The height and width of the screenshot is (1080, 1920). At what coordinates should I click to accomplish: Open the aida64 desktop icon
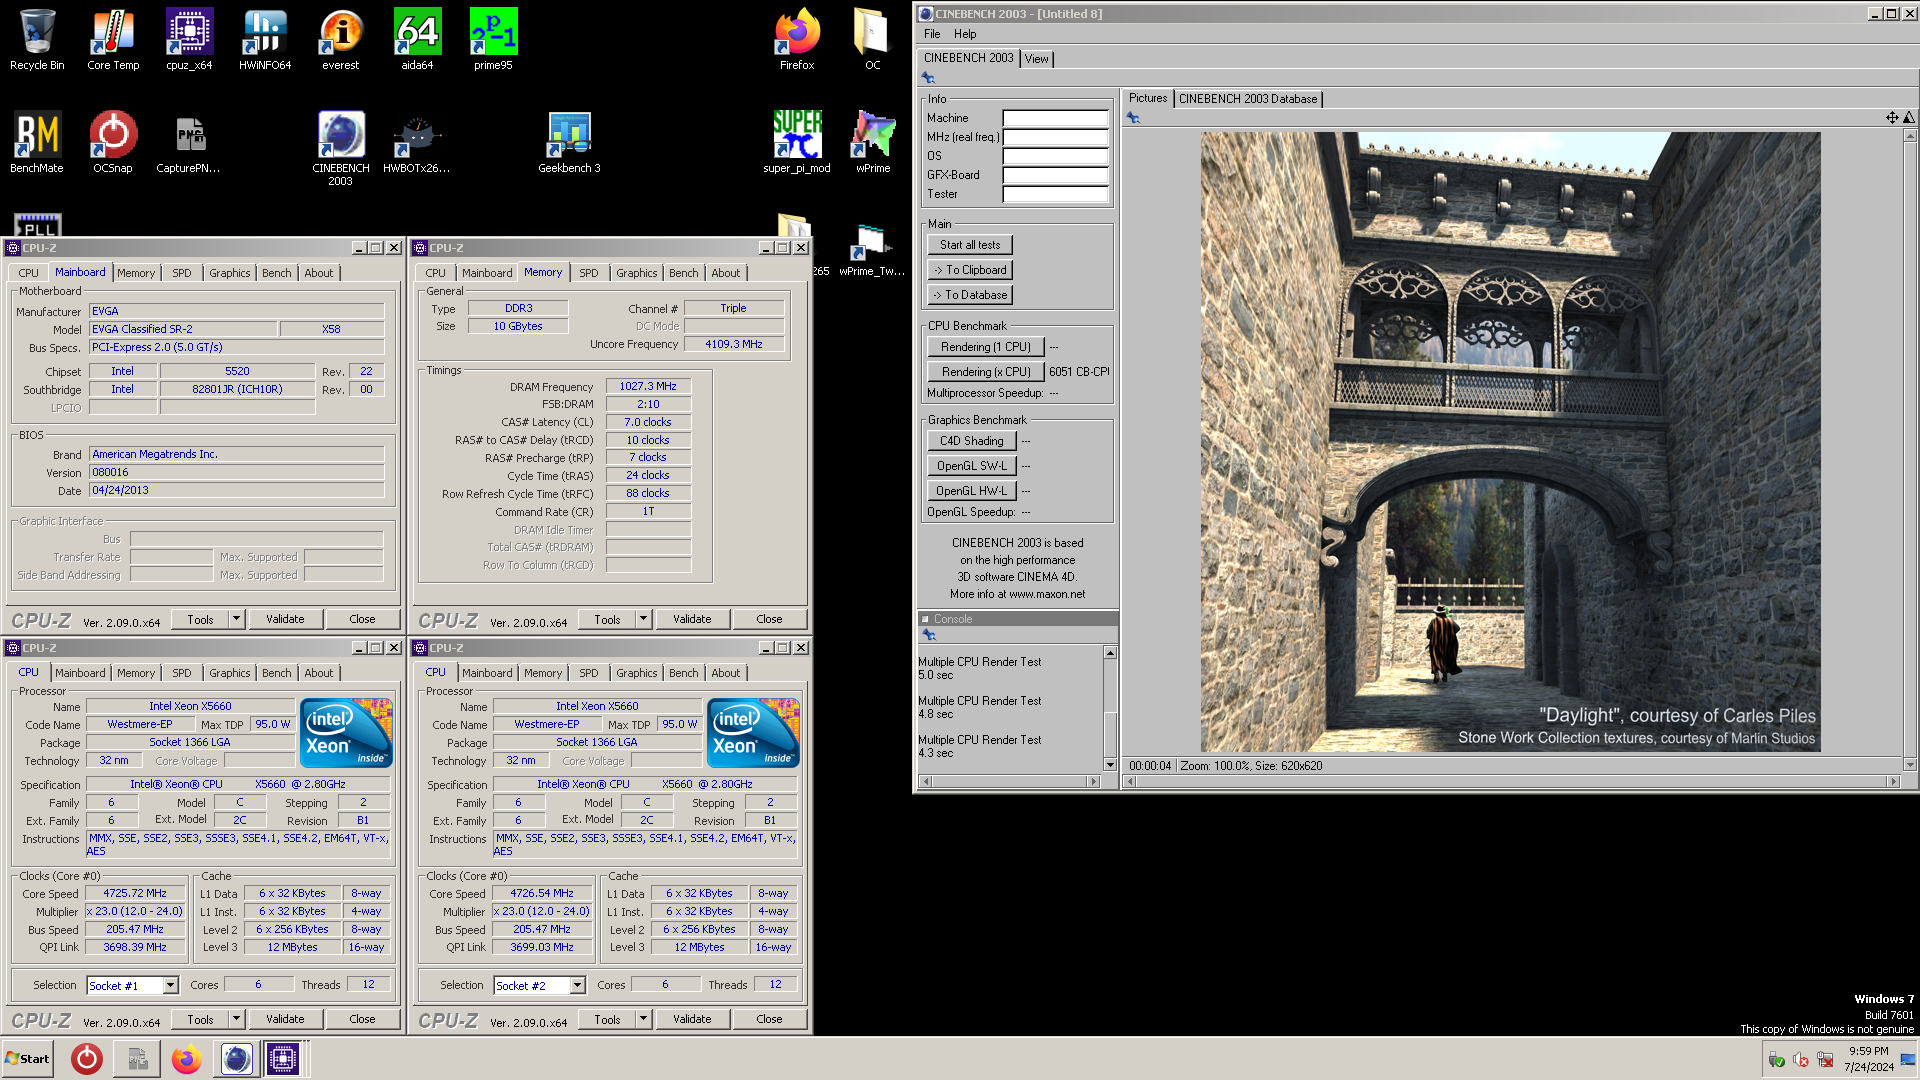pyautogui.click(x=417, y=40)
